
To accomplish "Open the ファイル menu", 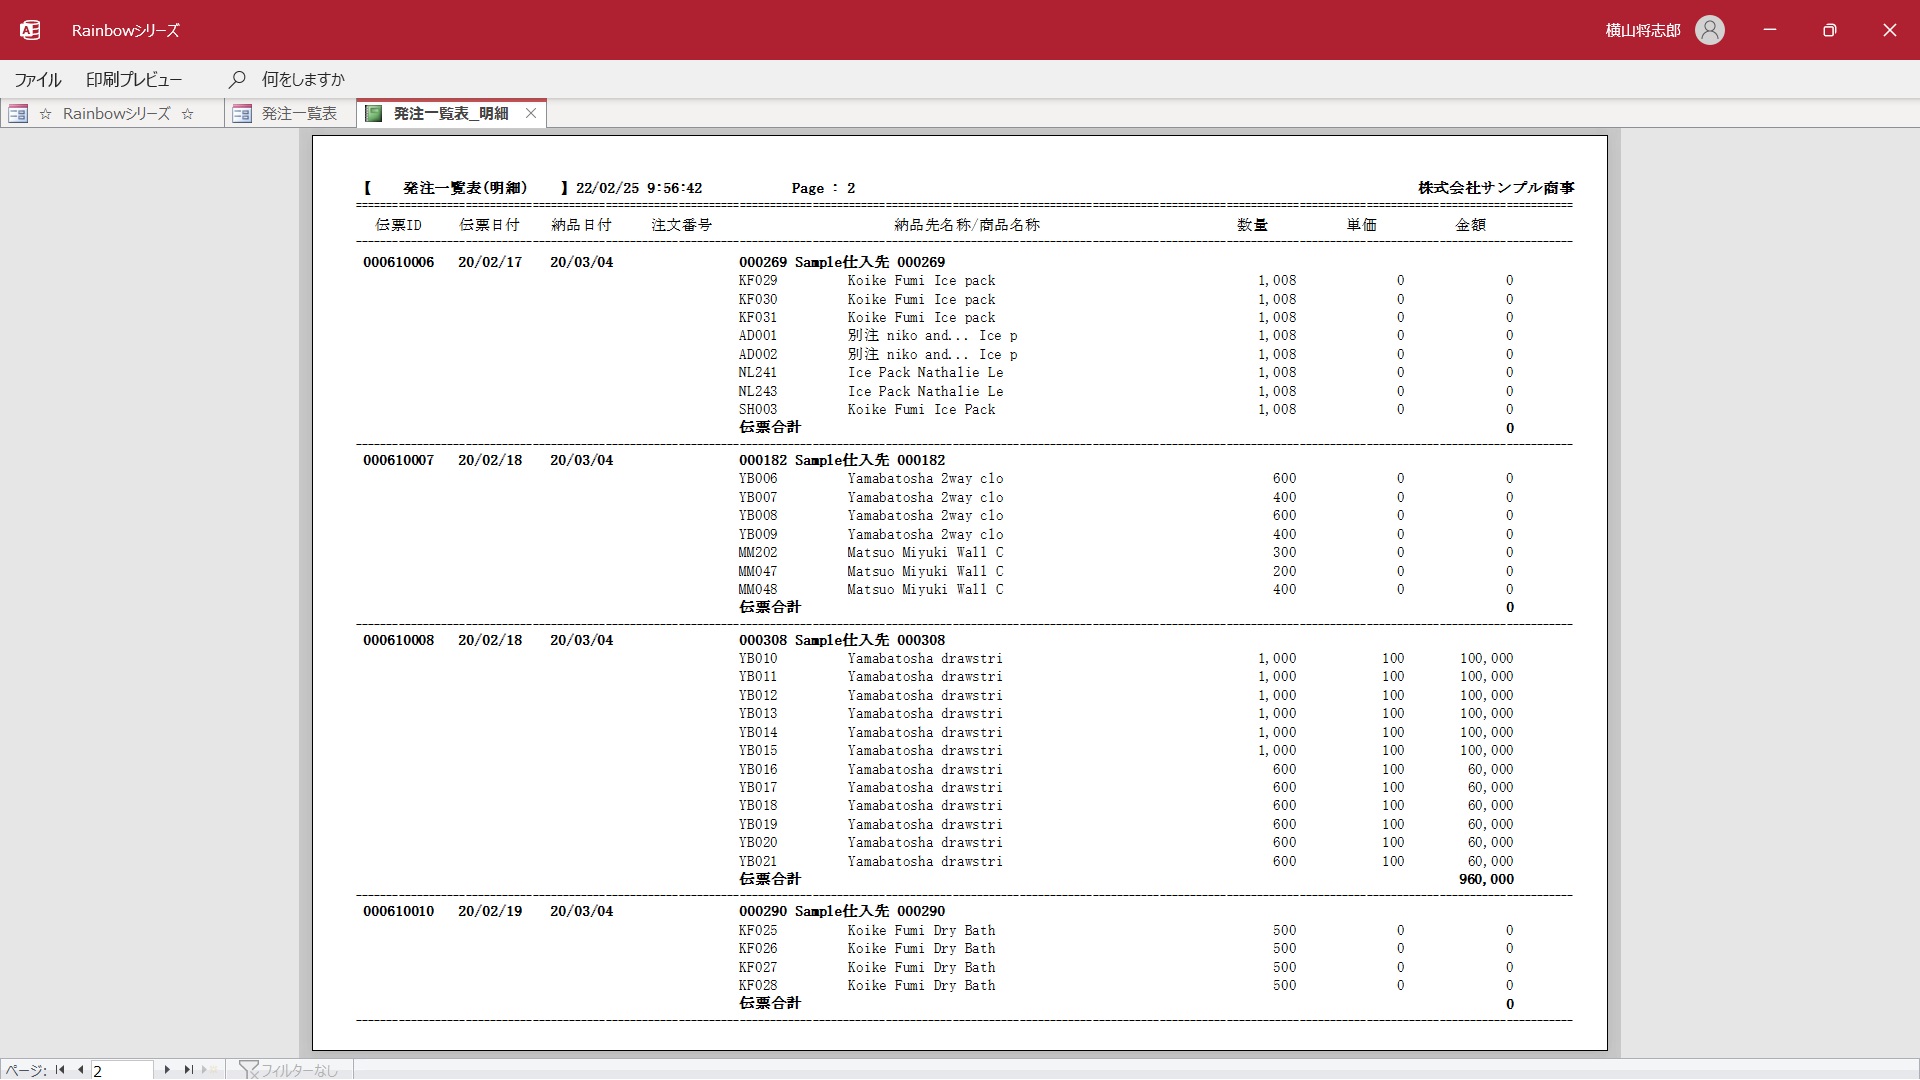I will 38,79.
